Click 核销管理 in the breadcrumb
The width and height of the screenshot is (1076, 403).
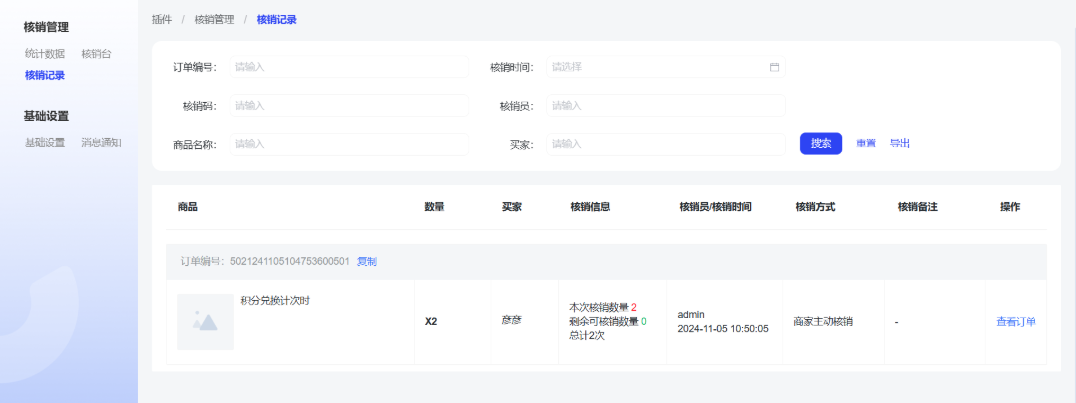214,19
